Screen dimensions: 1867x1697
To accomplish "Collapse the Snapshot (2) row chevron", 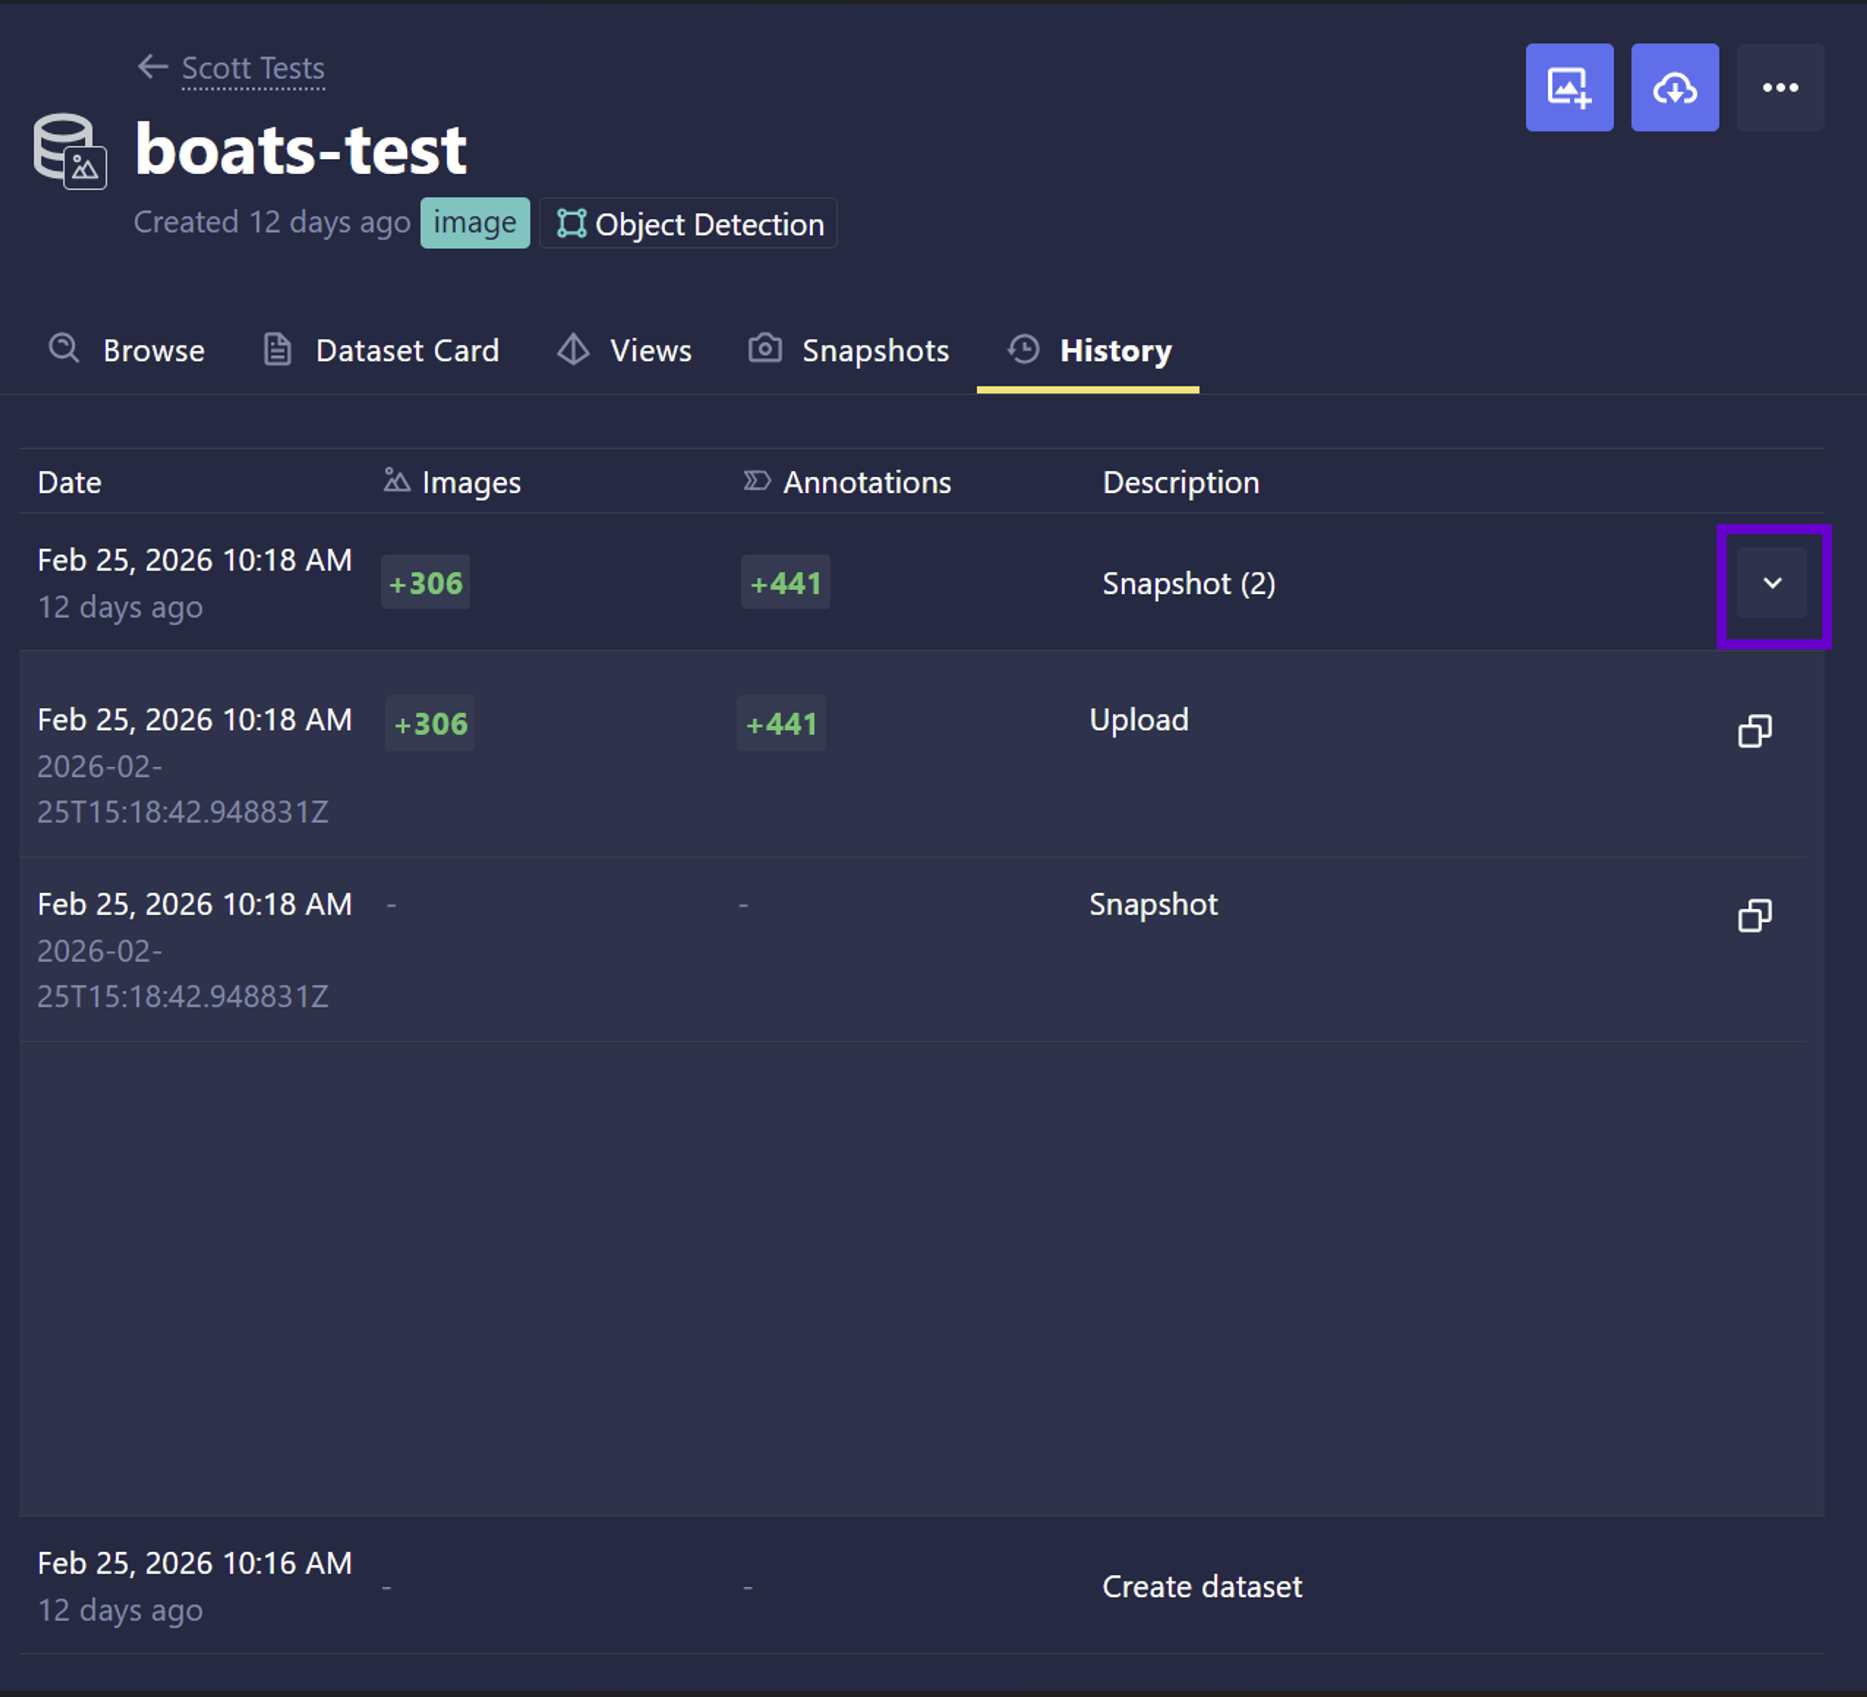I will (x=1772, y=583).
